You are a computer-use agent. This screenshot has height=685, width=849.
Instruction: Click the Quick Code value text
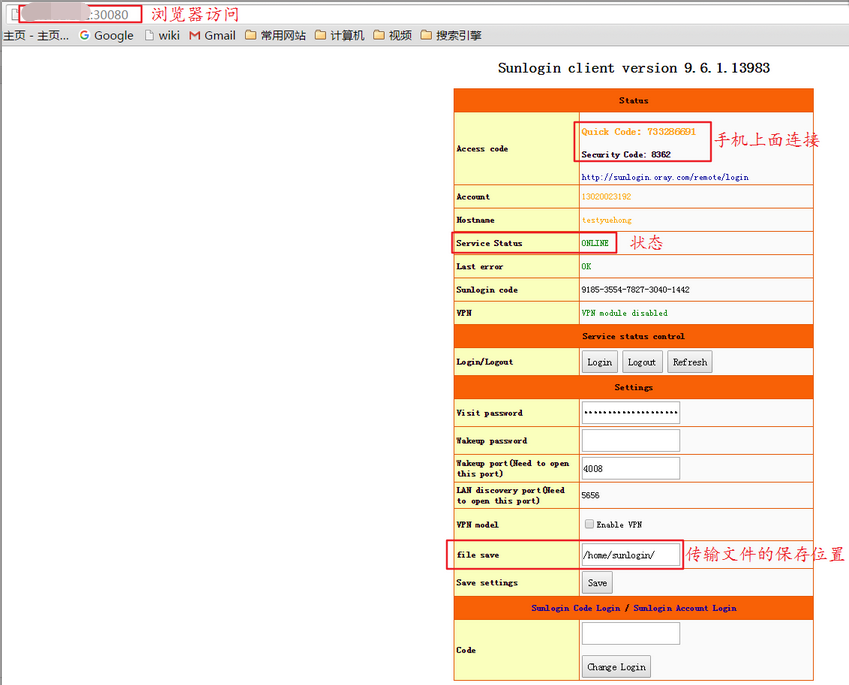coord(639,132)
